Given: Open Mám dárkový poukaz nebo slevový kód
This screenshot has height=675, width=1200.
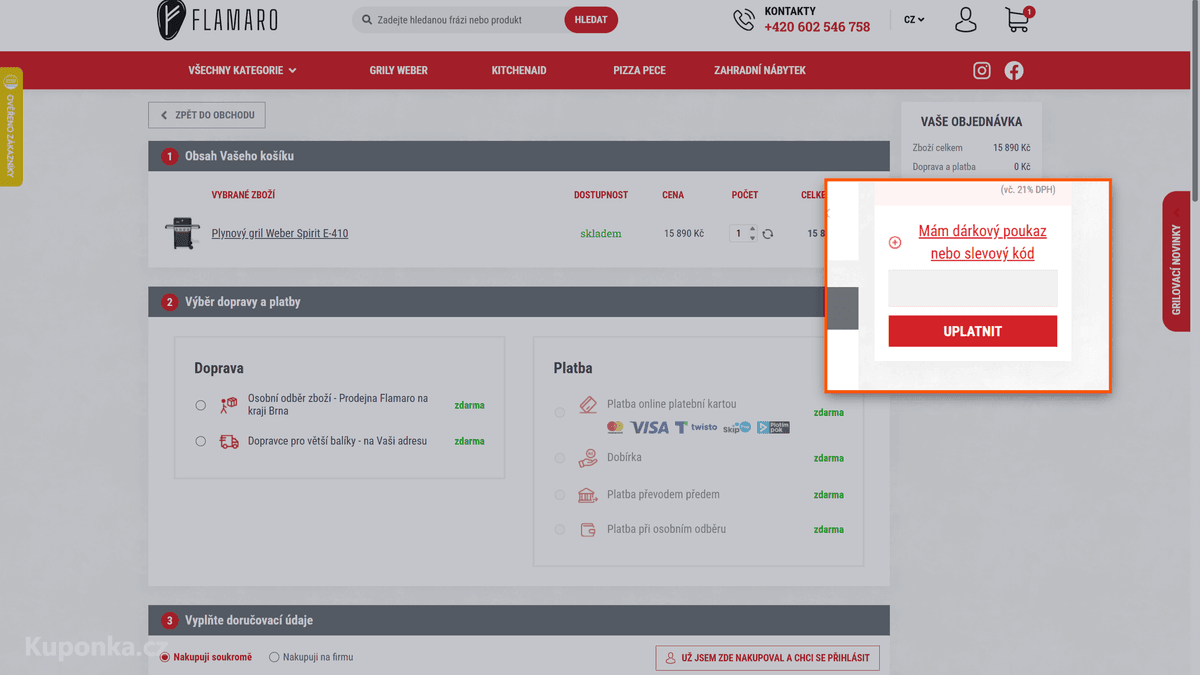Looking at the screenshot, I should [982, 242].
